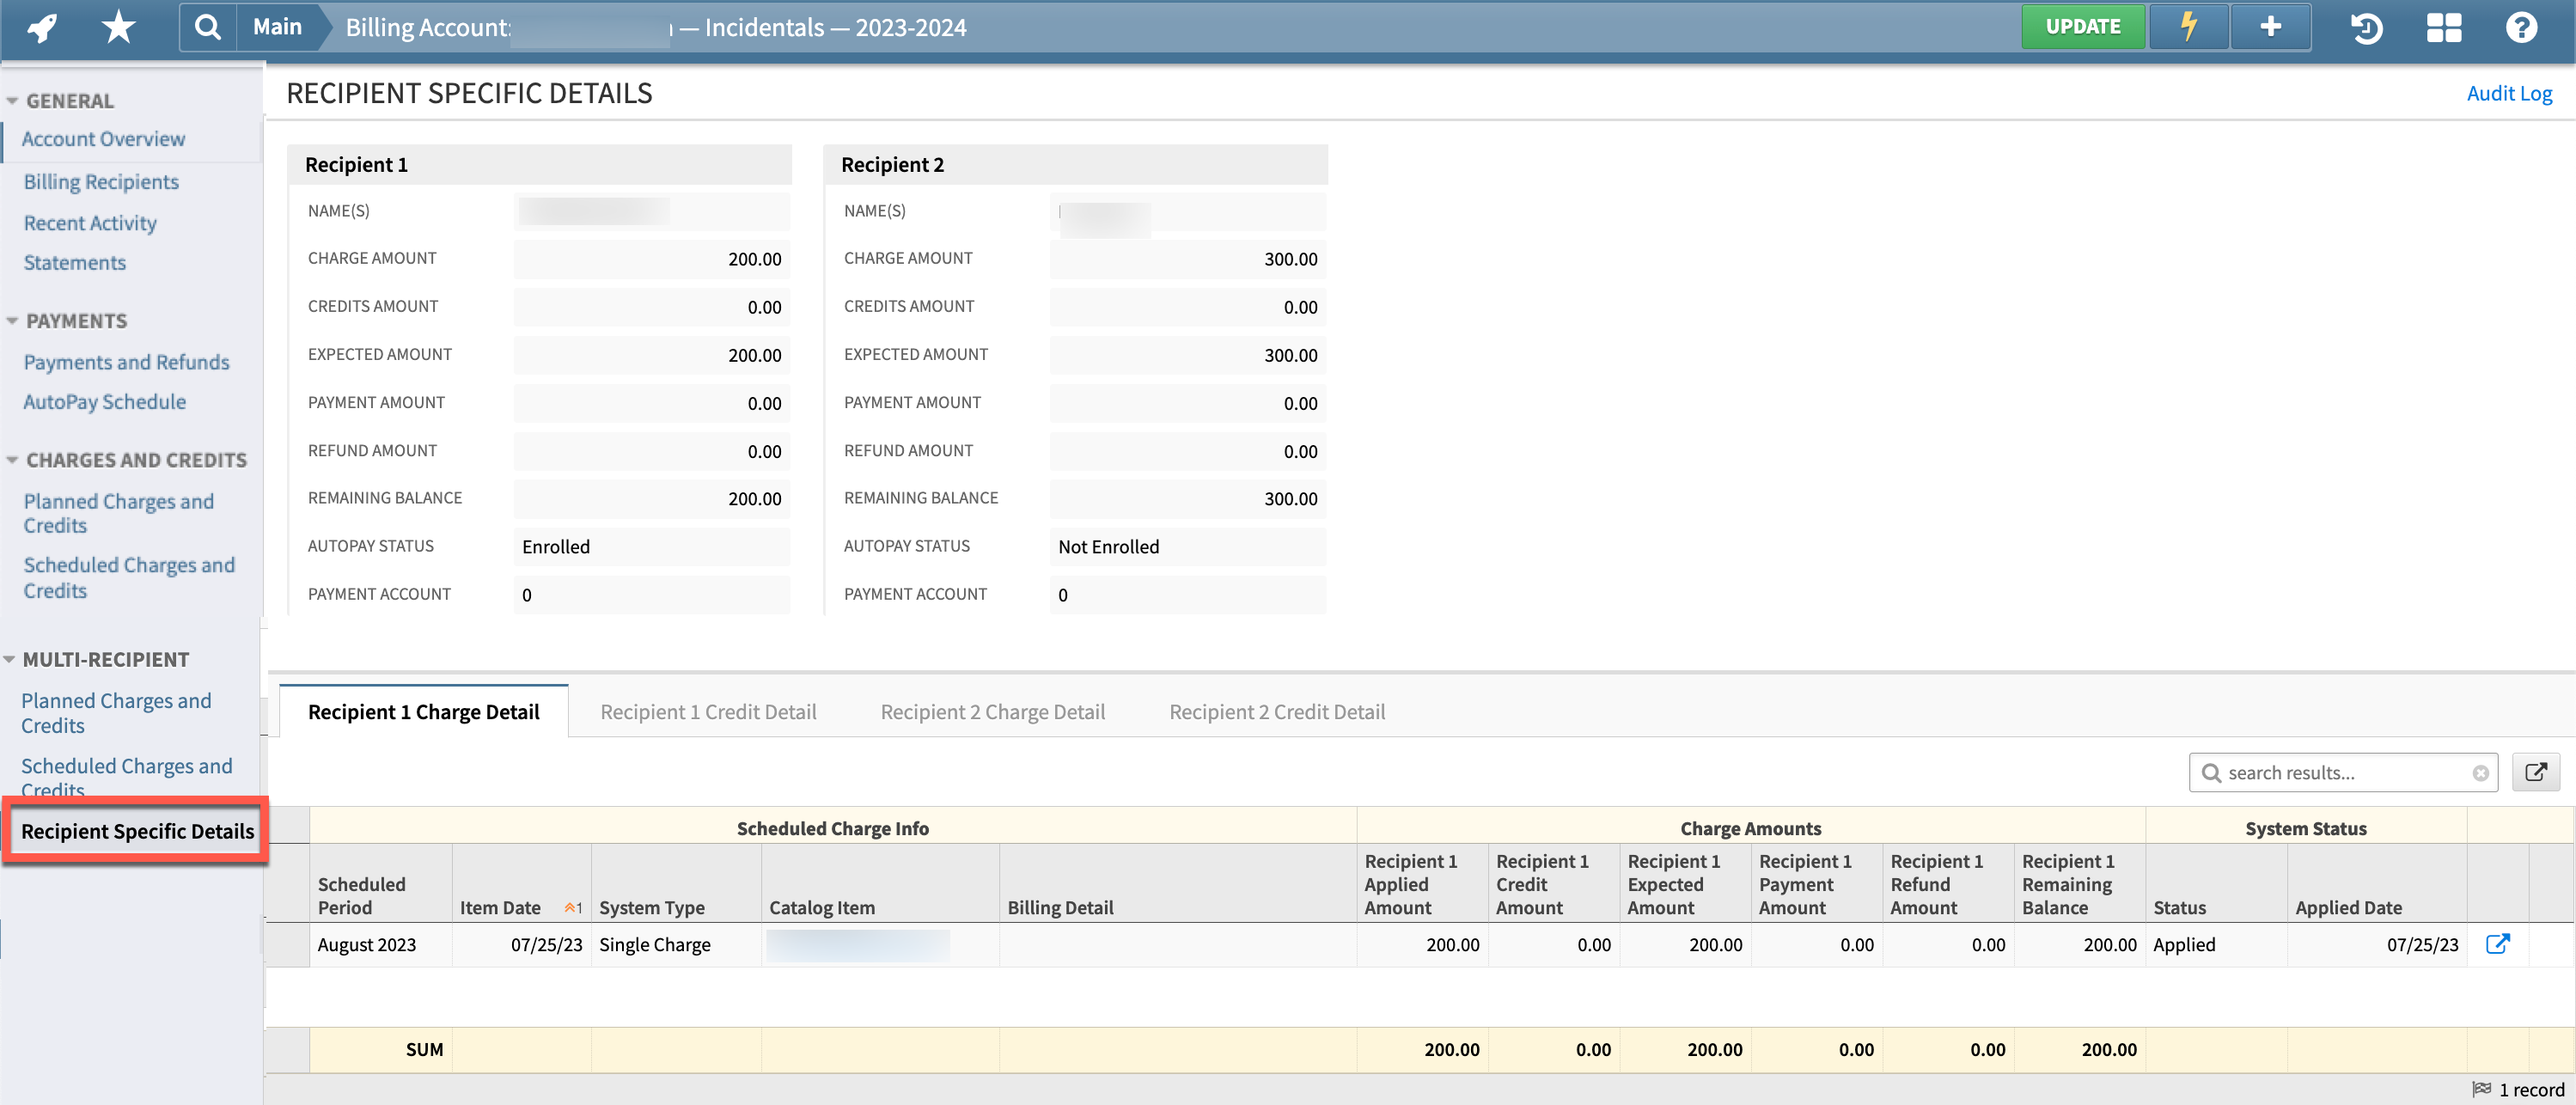2576x1105 pixels.
Task: Click the flag icon near 1 record
Action: click(2481, 1089)
